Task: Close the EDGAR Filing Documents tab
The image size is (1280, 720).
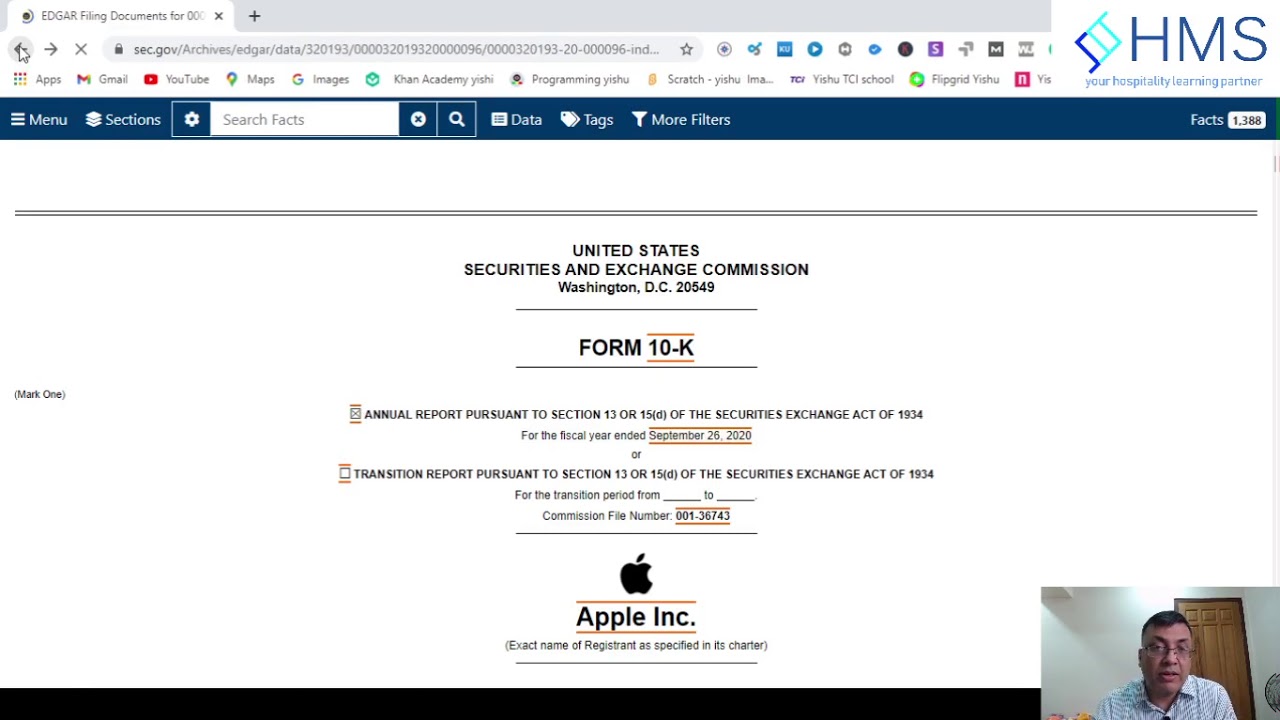Action: tap(218, 16)
